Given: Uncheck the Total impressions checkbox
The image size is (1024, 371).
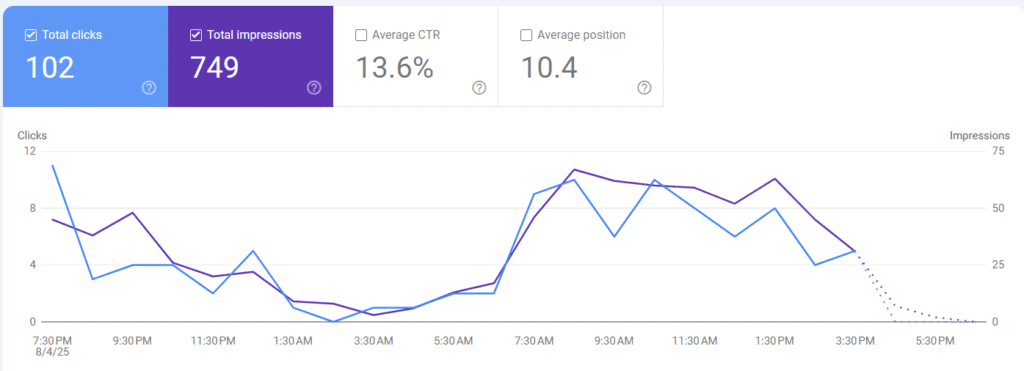Looking at the screenshot, I should coord(195,35).
